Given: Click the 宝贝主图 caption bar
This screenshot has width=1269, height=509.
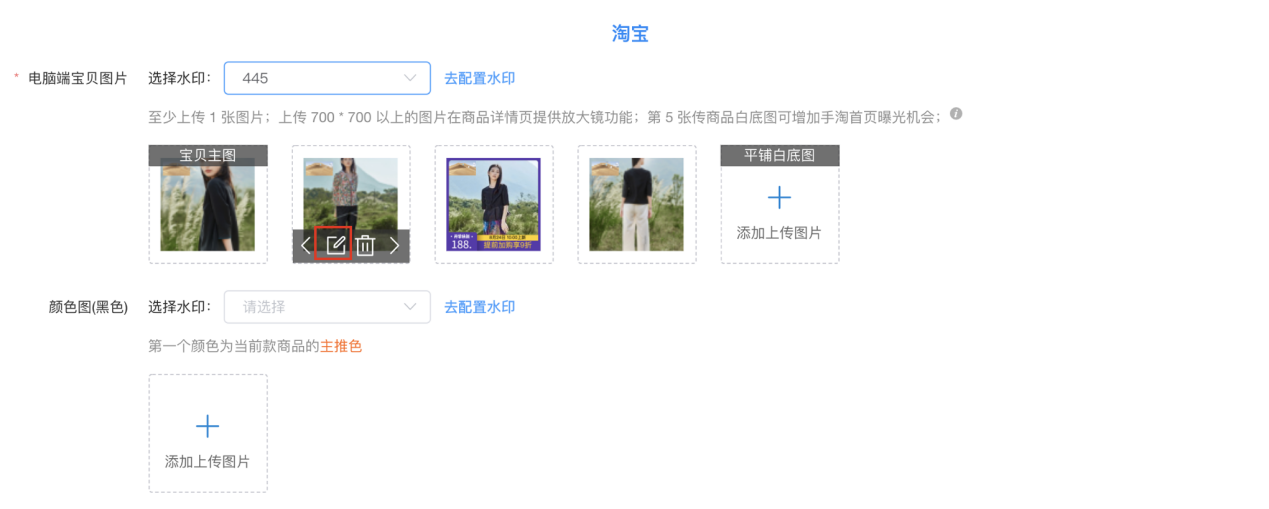Looking at the screenshot, I should click(x=208, y=155).
